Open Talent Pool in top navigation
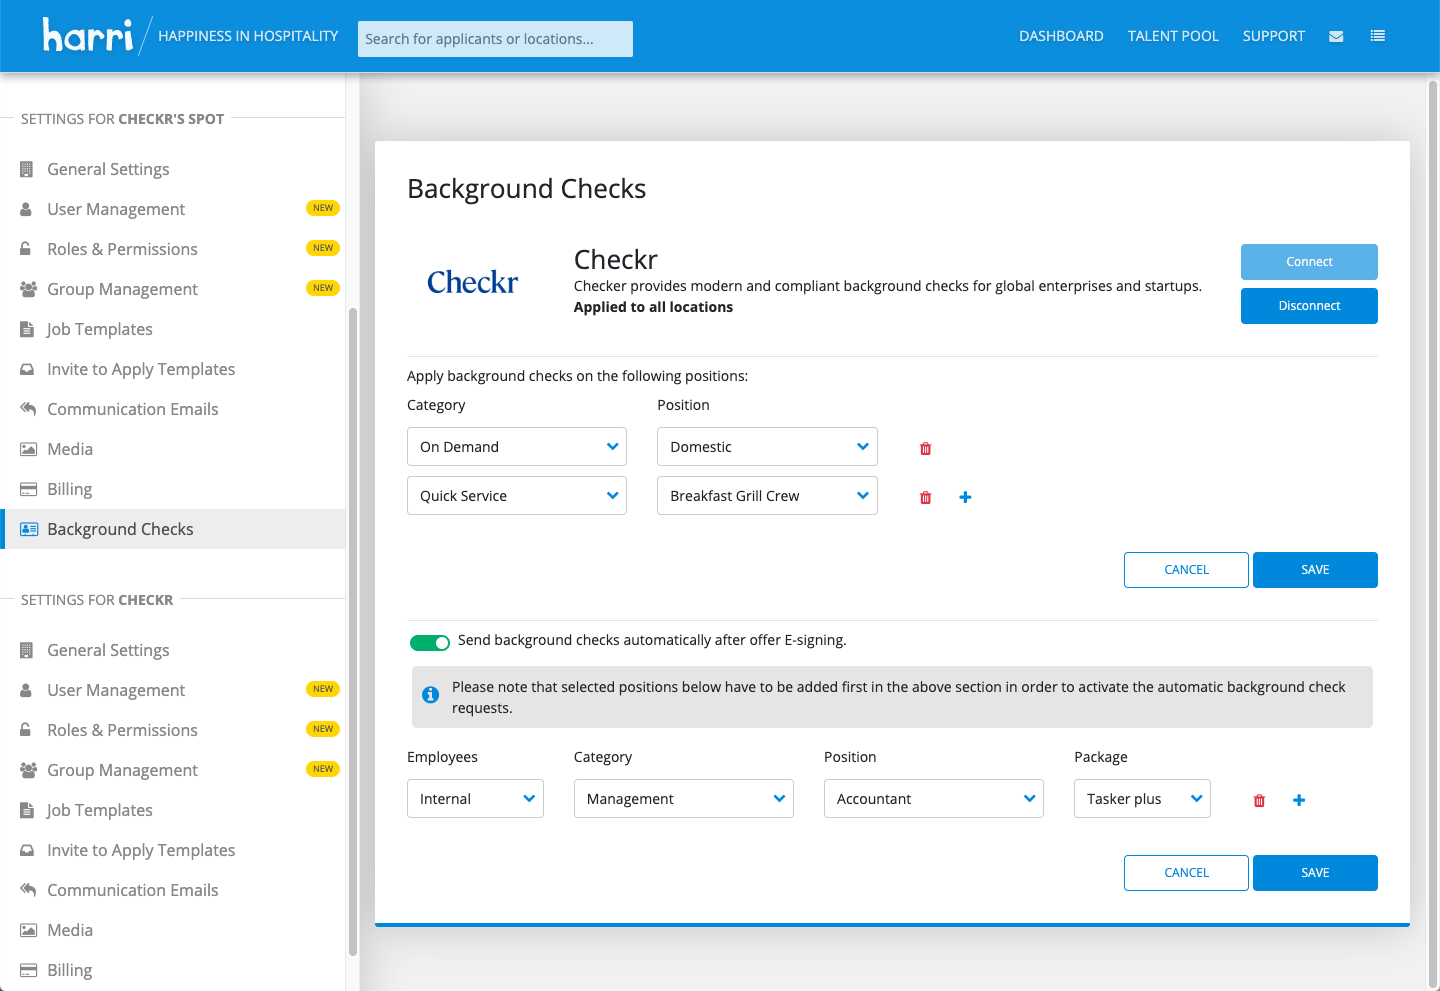 [x=1173, y=36]
